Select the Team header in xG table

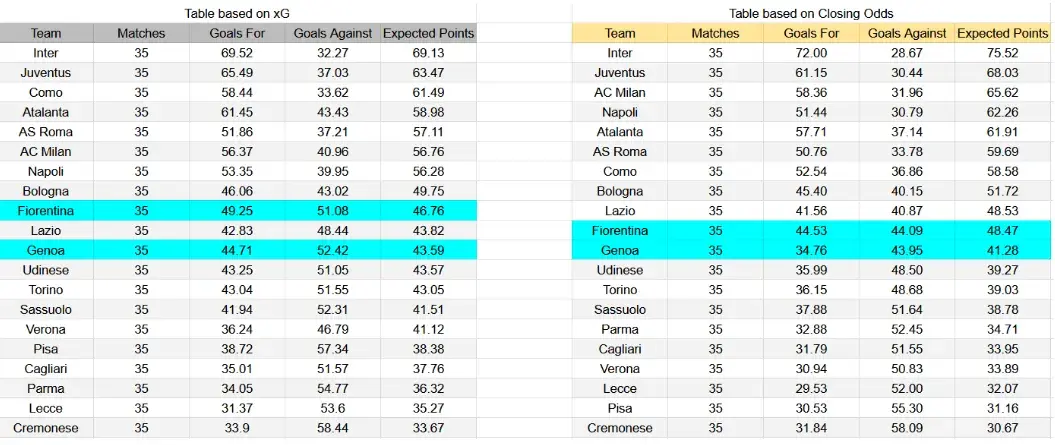pyautogui.click(x=46, y=33)
